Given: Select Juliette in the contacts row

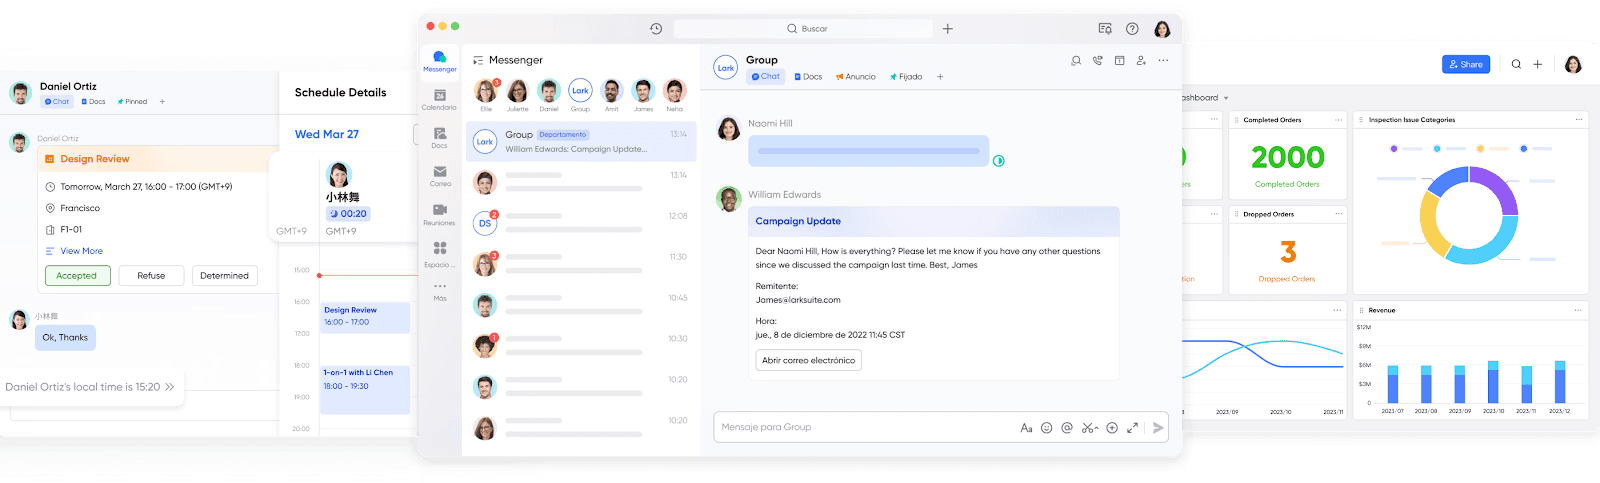Looking at the screenshot, I should click(518, 95).
